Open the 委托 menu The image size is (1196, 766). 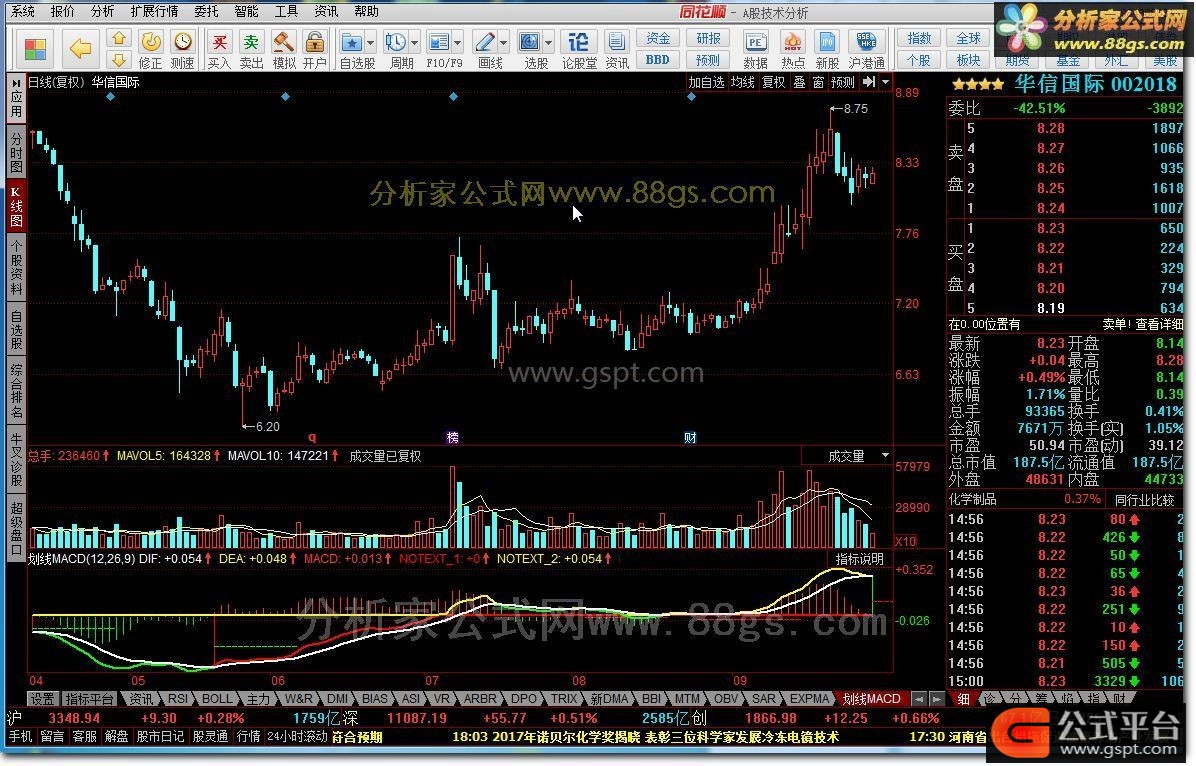click(x=206, y=11)
